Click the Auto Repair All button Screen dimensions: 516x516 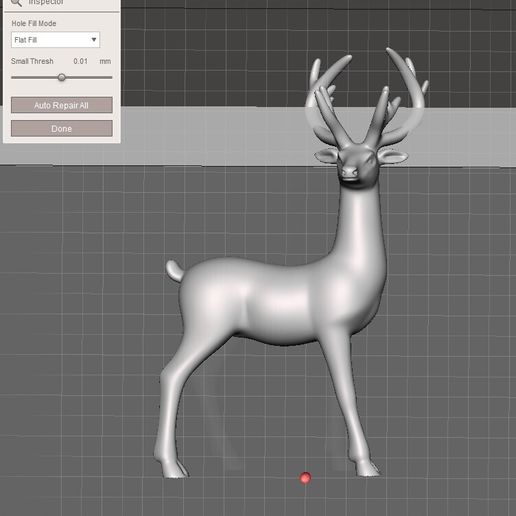[x=62, y=105]
